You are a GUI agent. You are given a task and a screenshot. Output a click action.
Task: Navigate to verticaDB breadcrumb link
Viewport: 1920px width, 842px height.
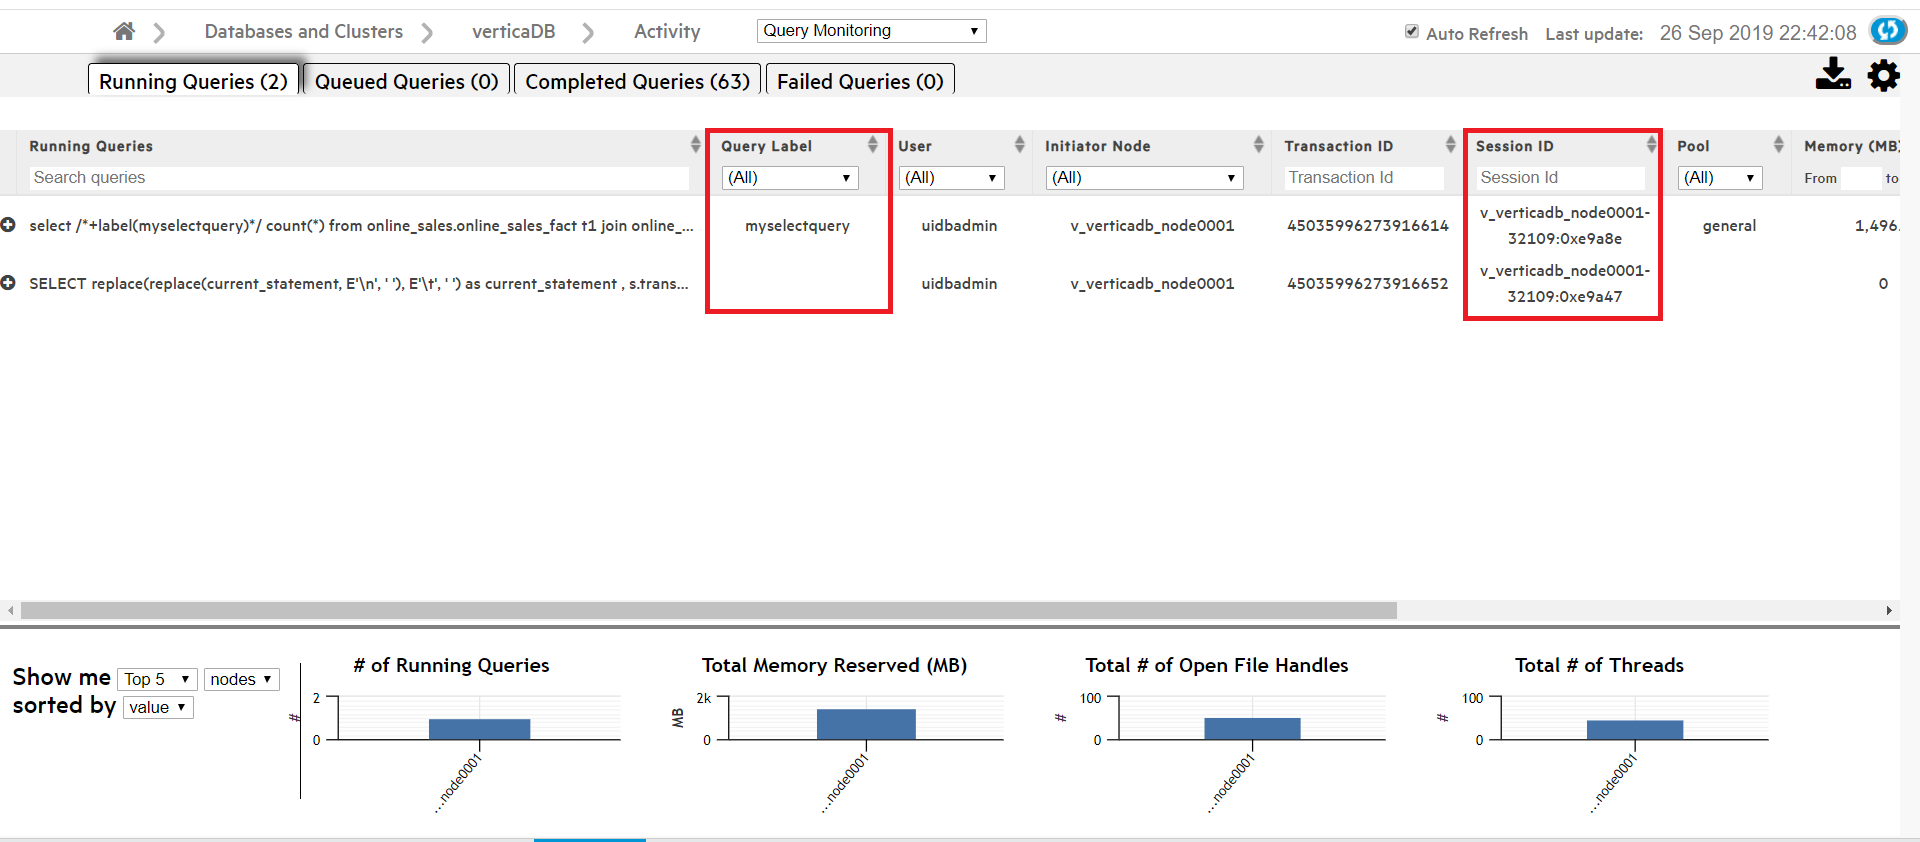pos(513,31)
